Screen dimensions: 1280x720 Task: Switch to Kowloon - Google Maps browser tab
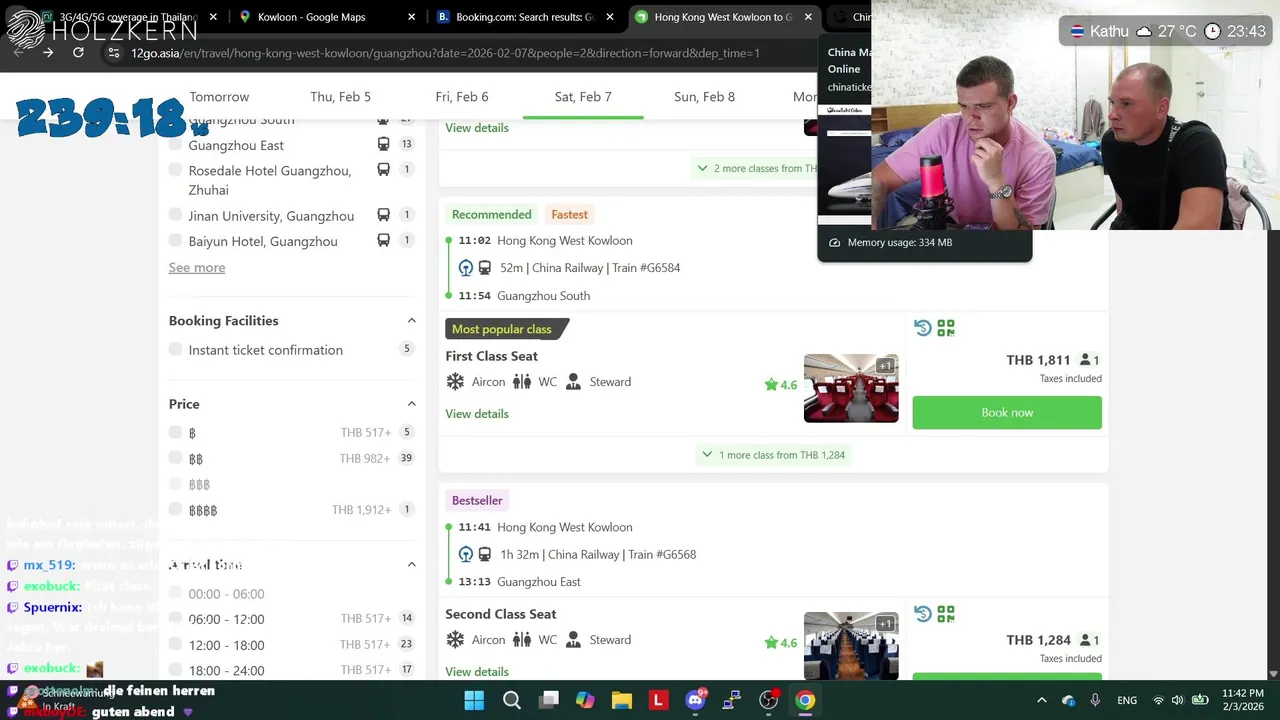325,17
